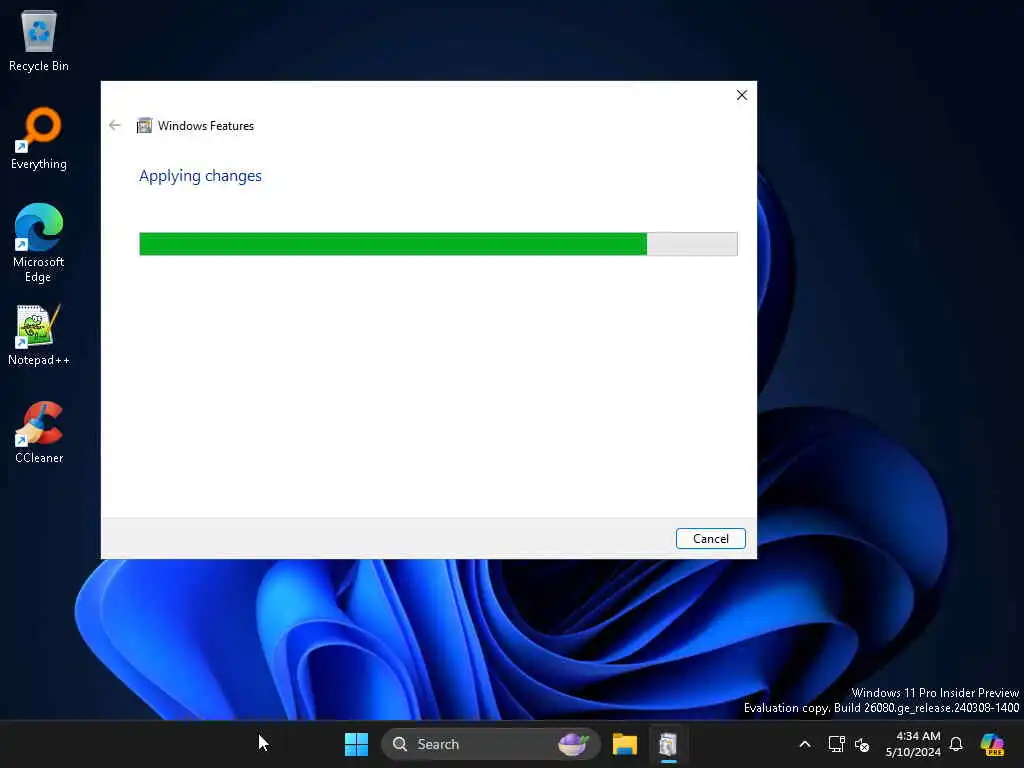The image size is (1024, 768).
Task: Open the clock showing 4:34 AM
Action: click(x=913, y=744)
